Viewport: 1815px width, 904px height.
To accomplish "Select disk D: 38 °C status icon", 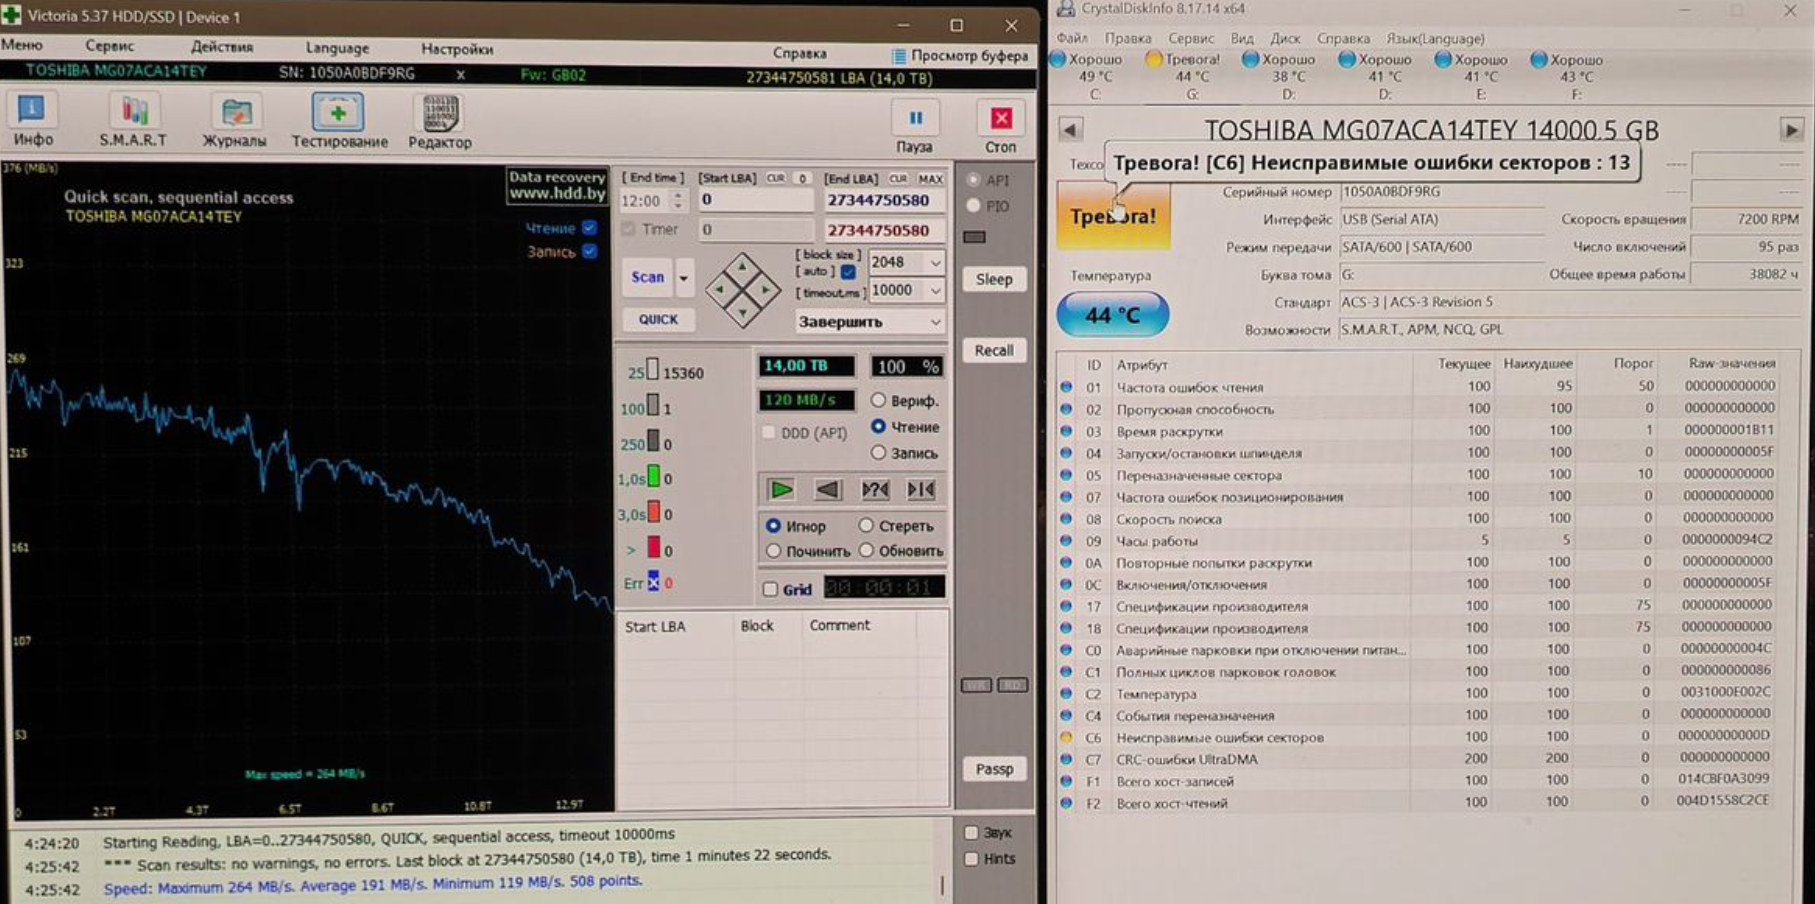I will click(1250, 60).
